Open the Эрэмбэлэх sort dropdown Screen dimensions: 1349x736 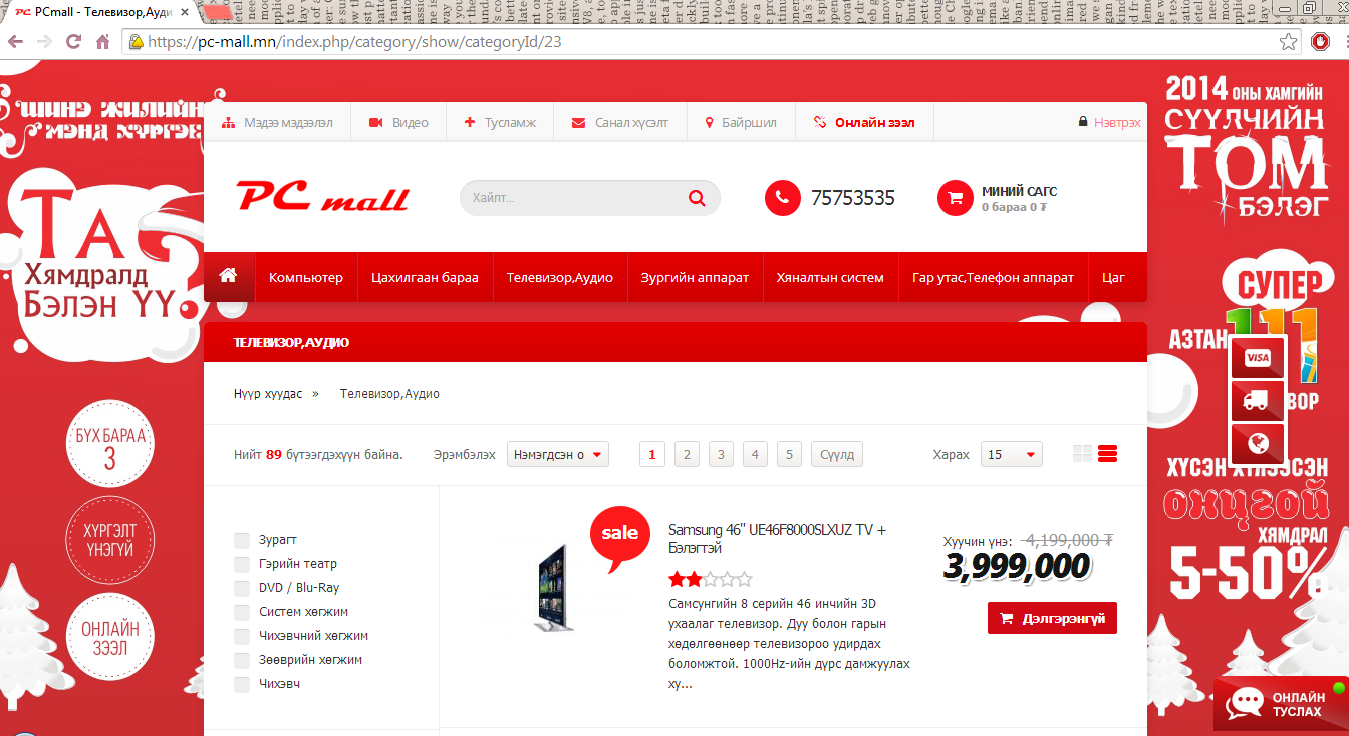558,454
